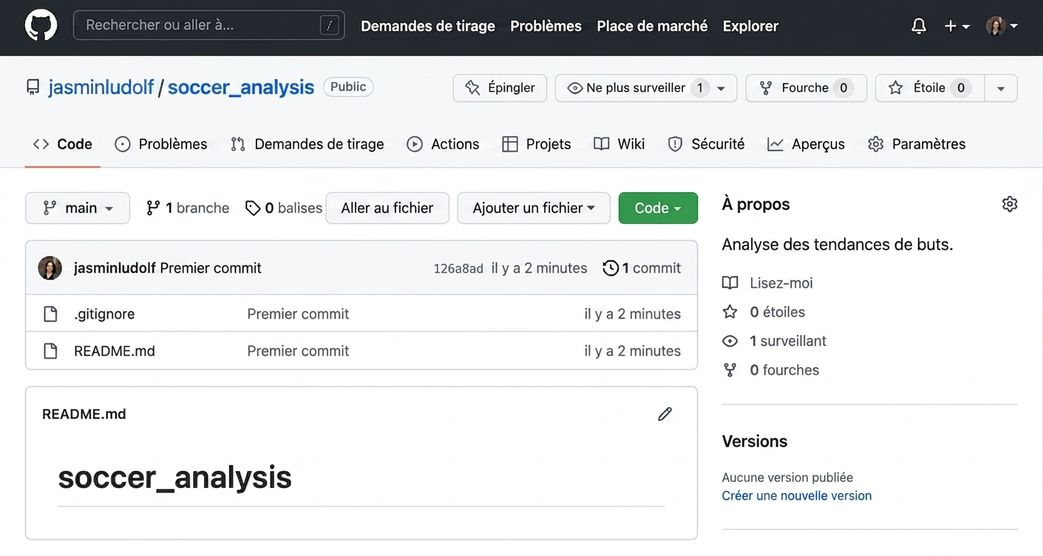This screenshot has height=556, width=1043.
Task: Click the README.md header title in preview
Action: [84, 414]
